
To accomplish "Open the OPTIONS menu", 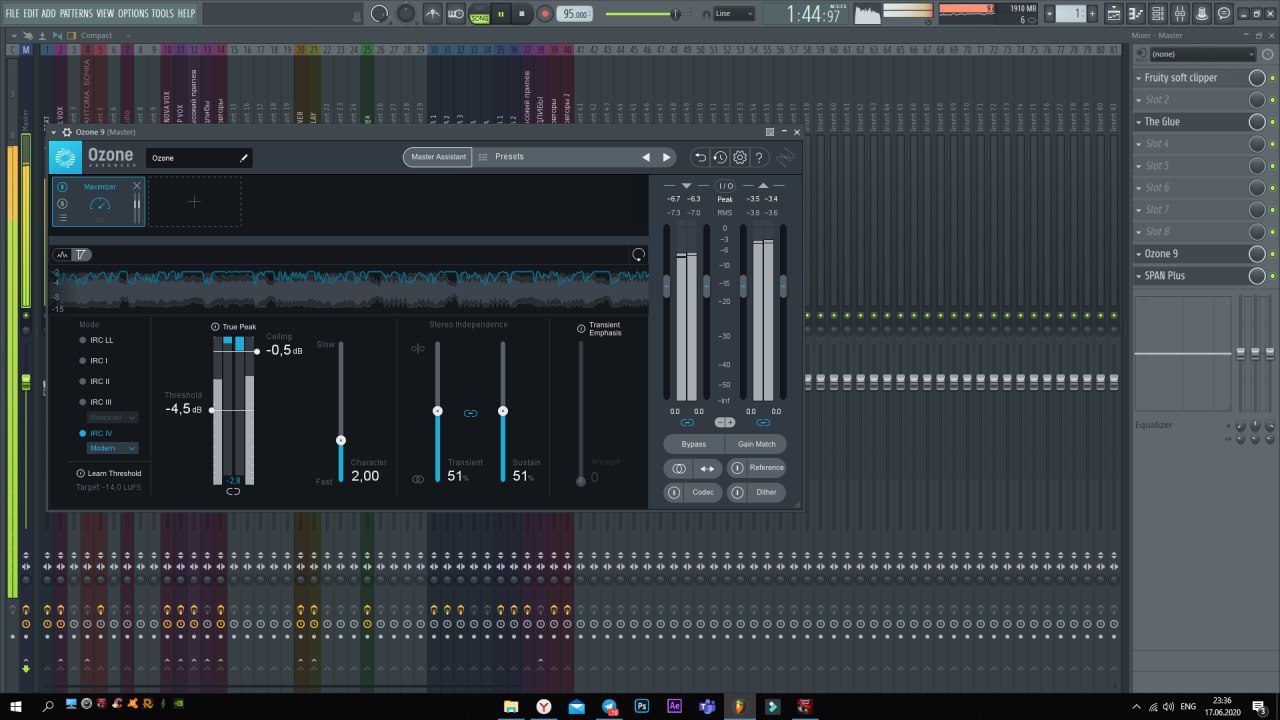I will 133,13.
